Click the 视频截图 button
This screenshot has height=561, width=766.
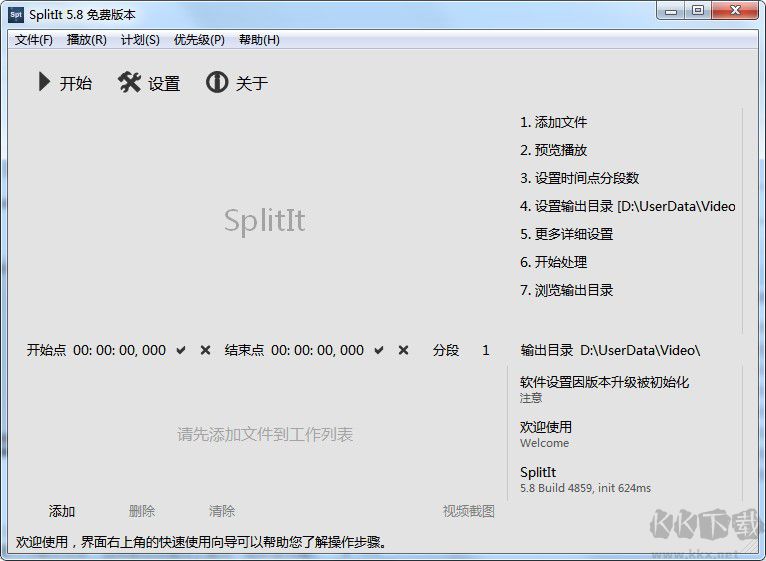tap(468, 511)
